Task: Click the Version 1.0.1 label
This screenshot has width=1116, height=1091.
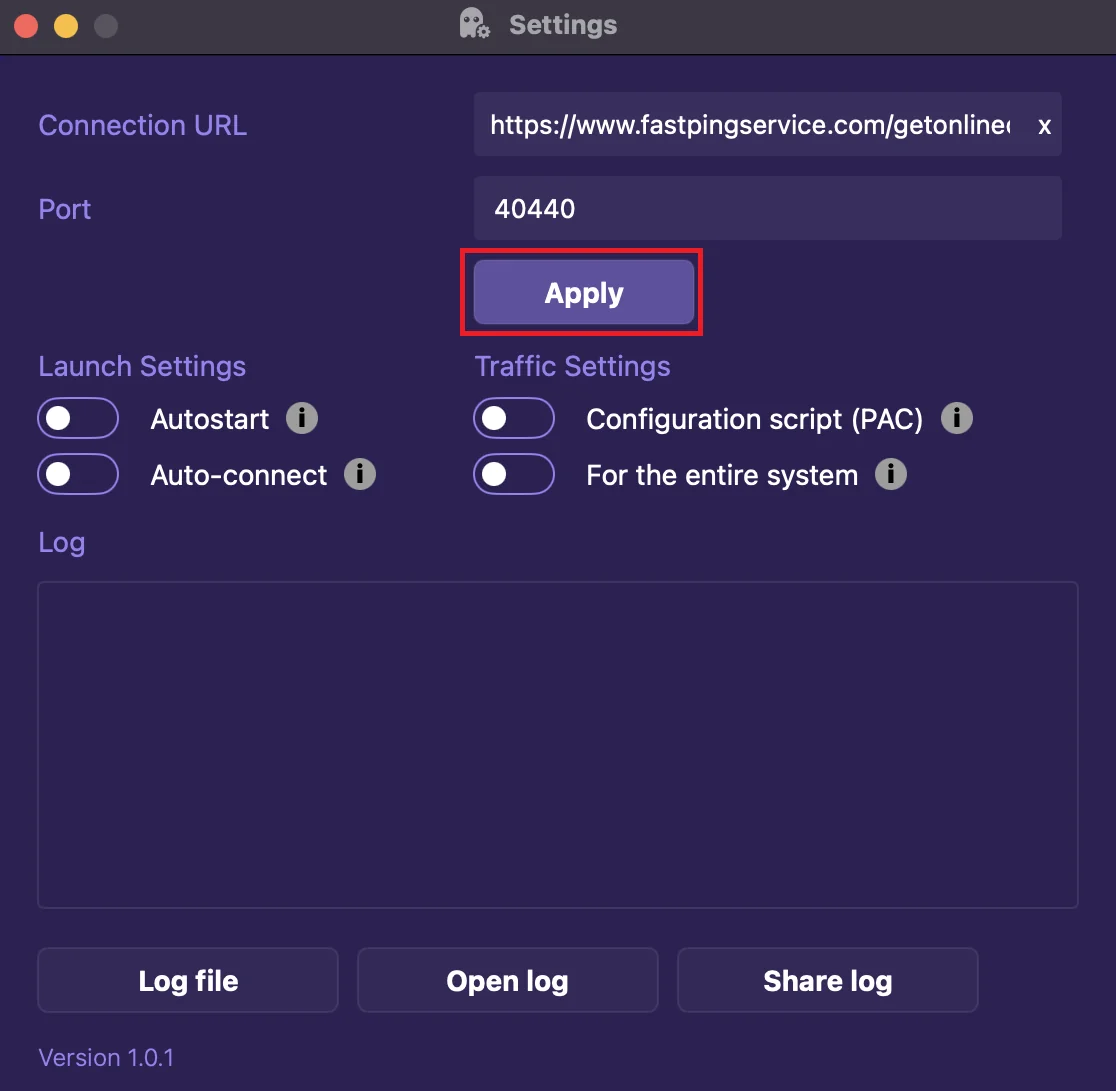Action: coord(106,1057)
